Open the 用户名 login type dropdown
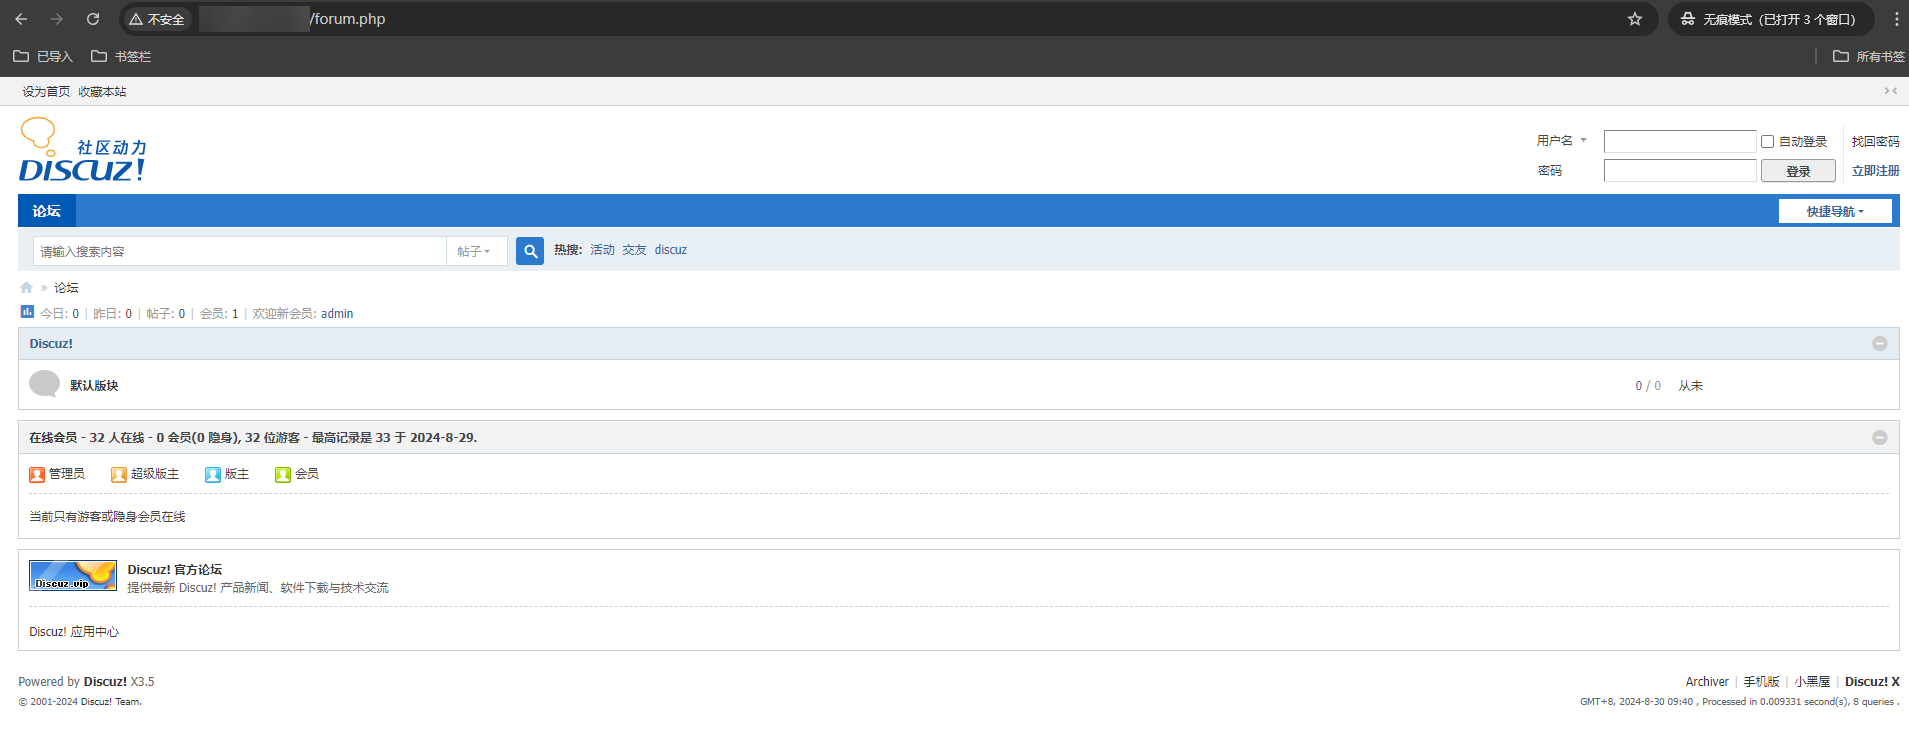Image resolution: width=1909 pixels, height=749 pixels. coord(1562,141)
